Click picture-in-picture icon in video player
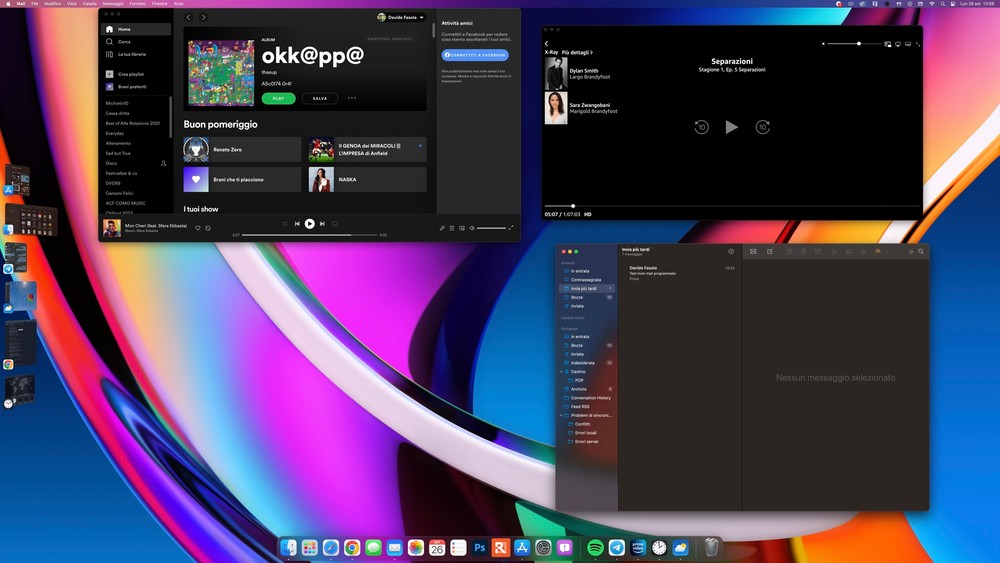Viewport: 1000px width, 563px height. point(887,44)
